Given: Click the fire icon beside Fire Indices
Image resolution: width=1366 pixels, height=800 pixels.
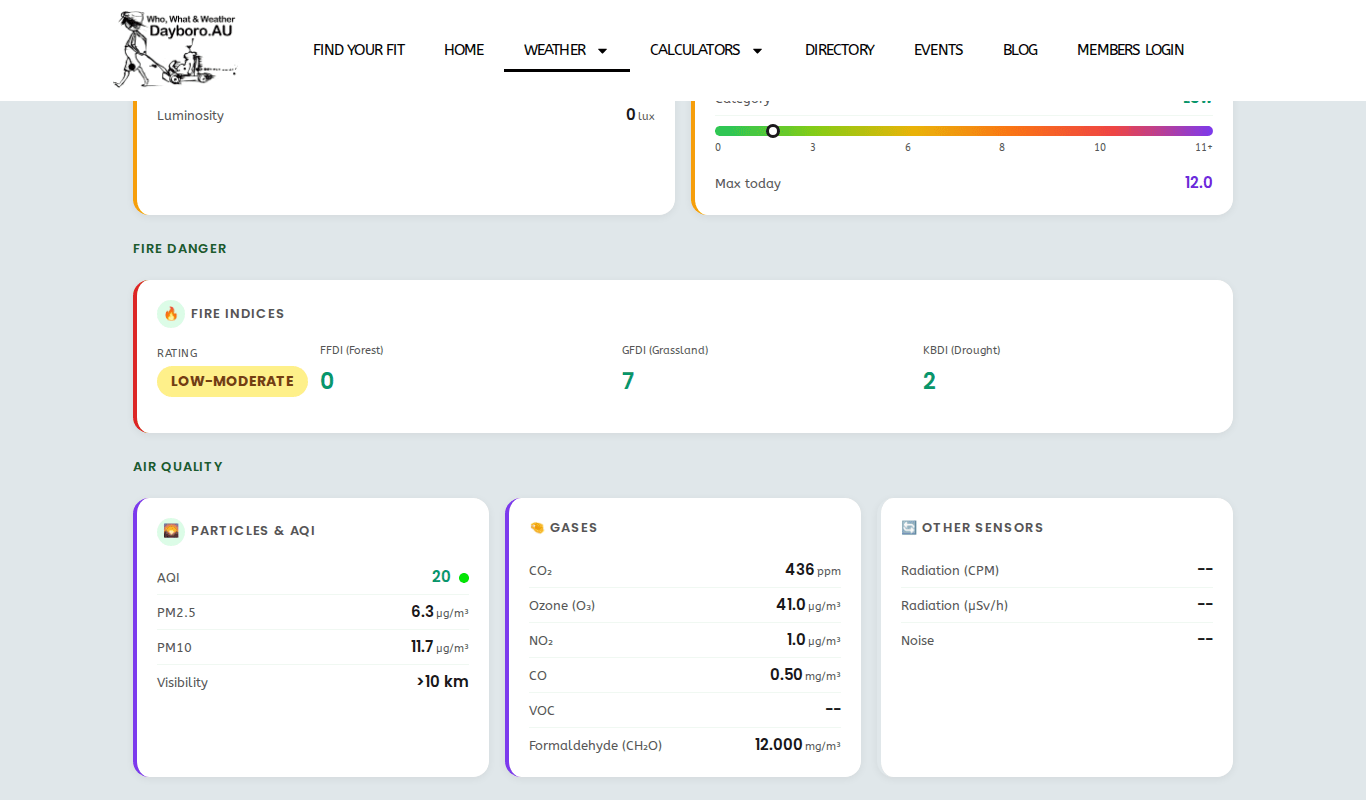Looking at the screenshot, I should (x=171, y=313).
